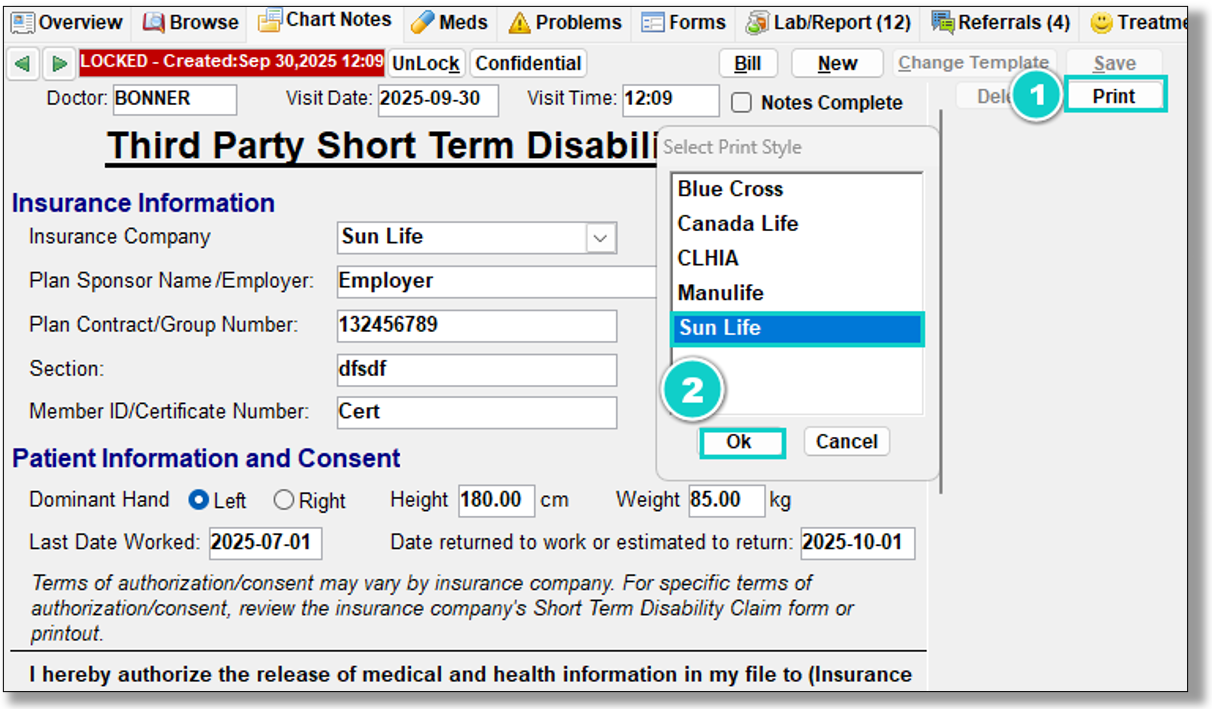Expand the Insurance Company dropdown
The height and width of the screenshot is (709, 1212).
click(x=600, y=238)
